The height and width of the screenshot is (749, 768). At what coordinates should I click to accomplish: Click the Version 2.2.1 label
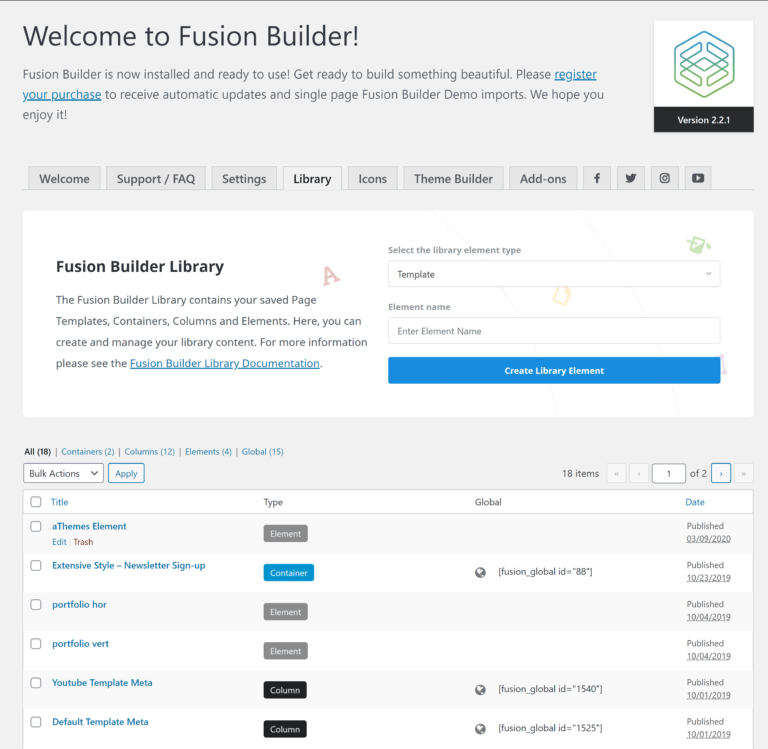pyautogui.click(x=703, y=120)
